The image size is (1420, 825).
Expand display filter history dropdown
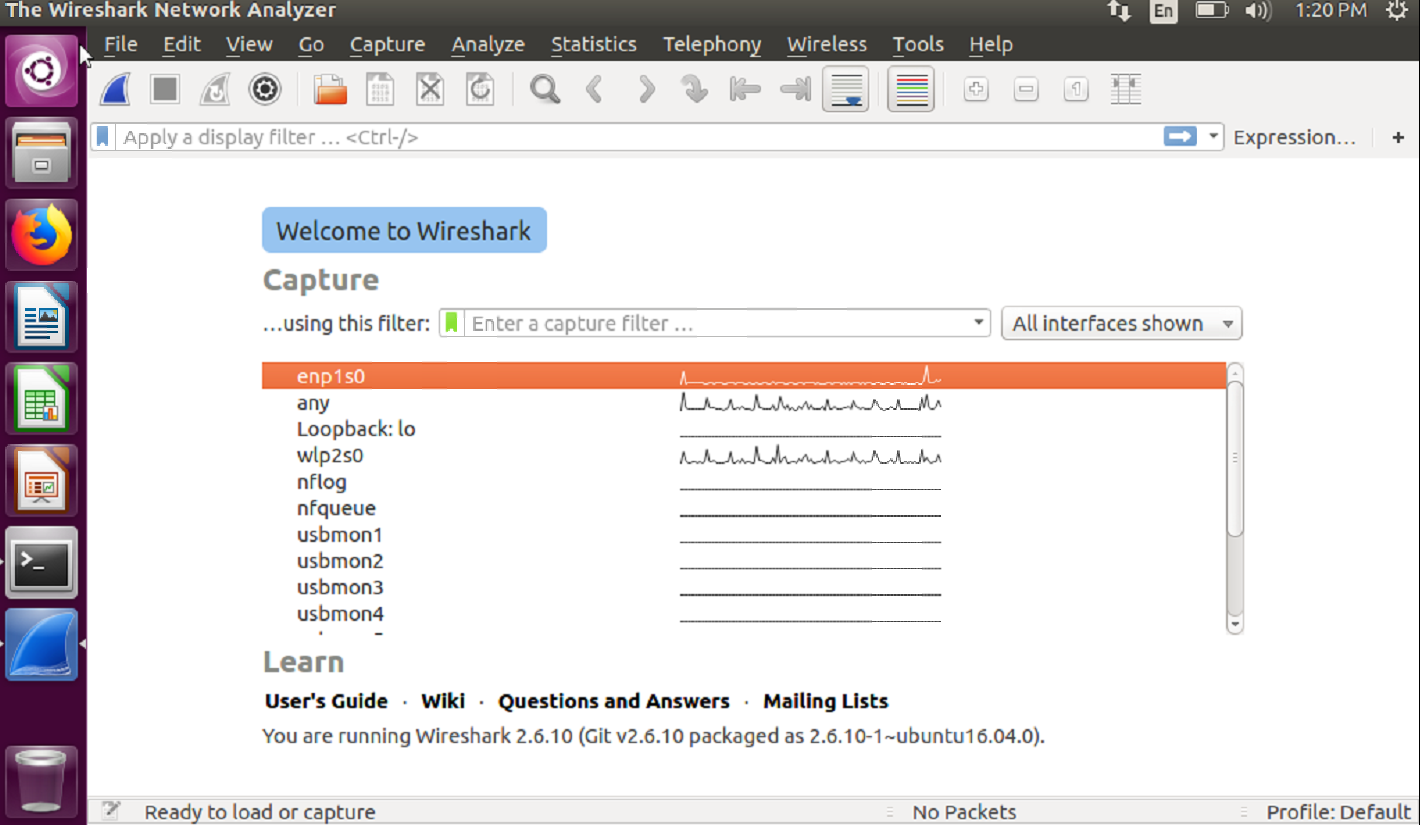tap(1213, 137)
